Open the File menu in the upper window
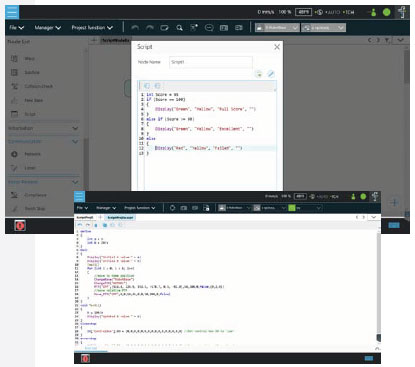The image size is (415, 367). pyautogui.click(x=17, y=28)
